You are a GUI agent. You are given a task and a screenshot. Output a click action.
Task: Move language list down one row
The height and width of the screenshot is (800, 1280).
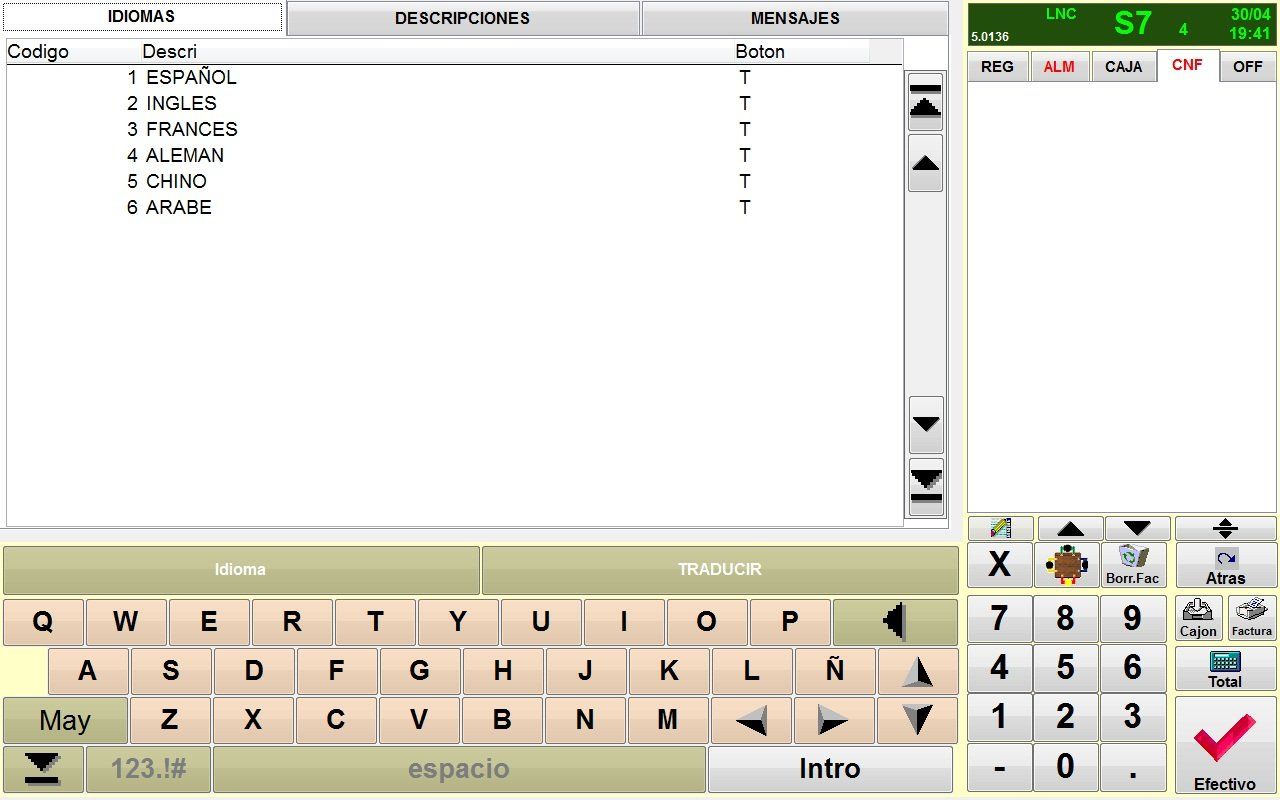926,425
